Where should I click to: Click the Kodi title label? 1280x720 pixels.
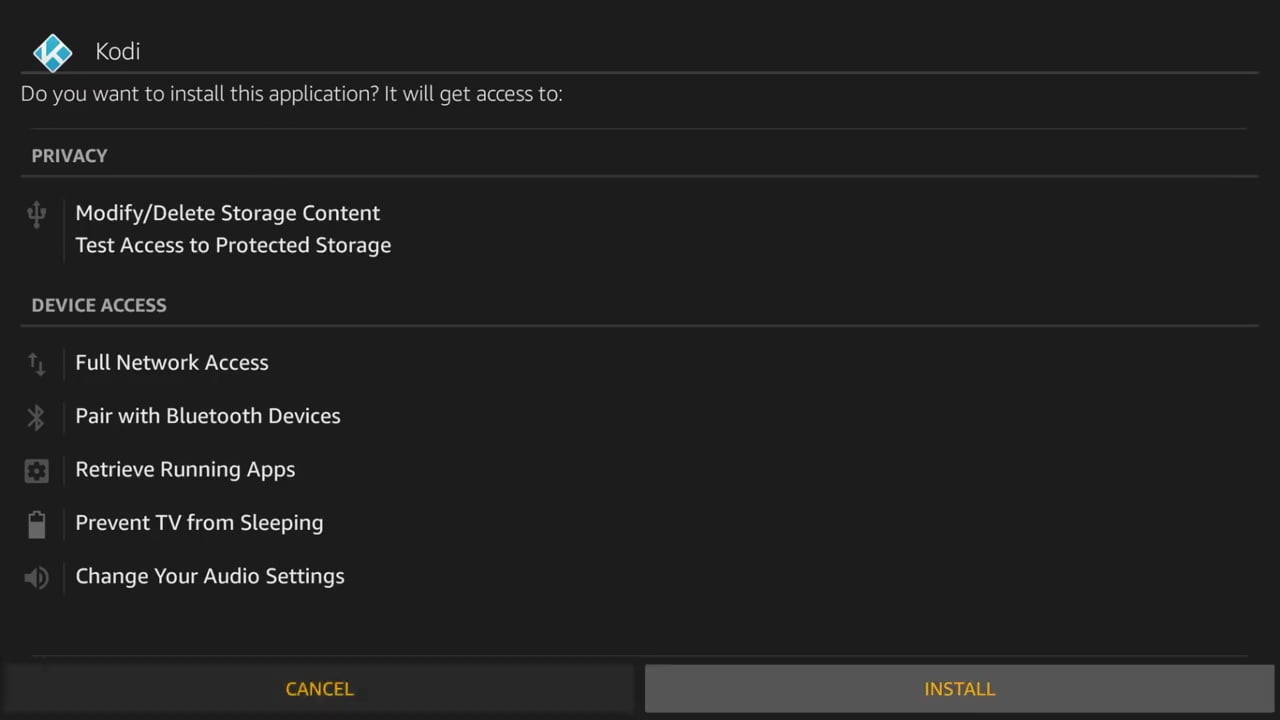(117, 51)
